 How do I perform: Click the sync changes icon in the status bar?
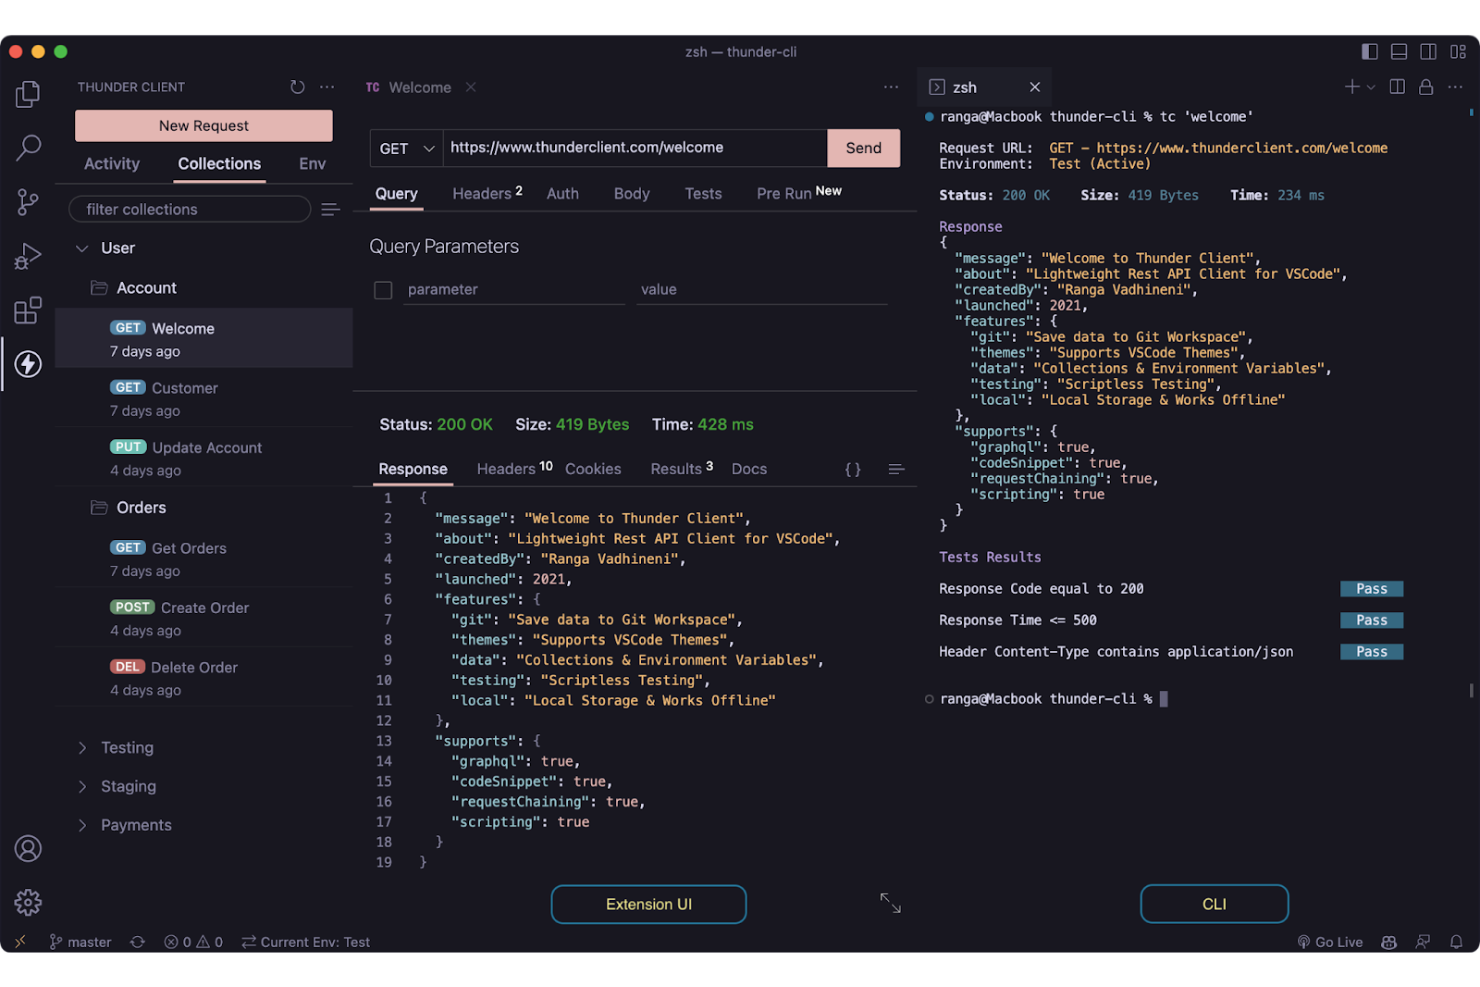pyautogui.click(x=138, y=942)
